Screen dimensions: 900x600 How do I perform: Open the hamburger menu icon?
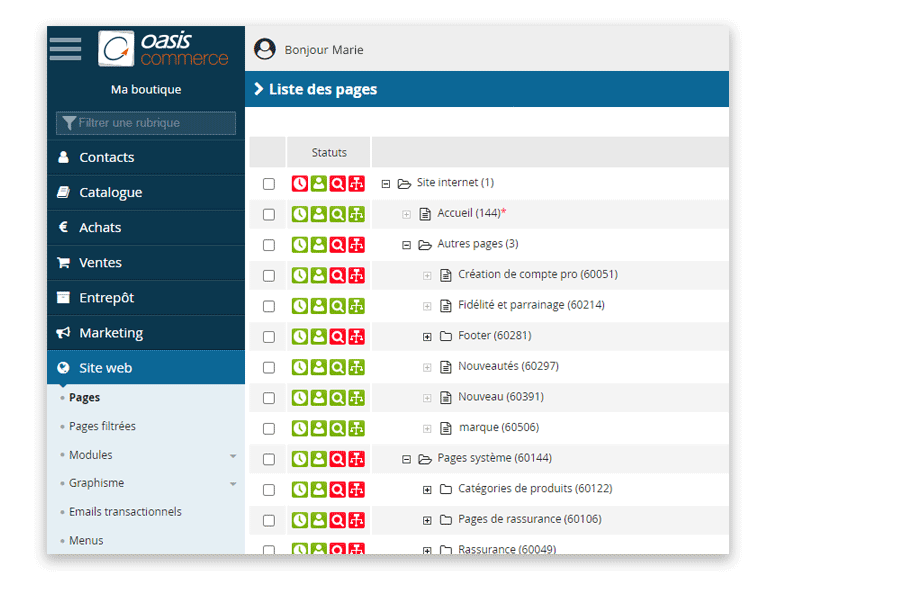pos(65,49)
